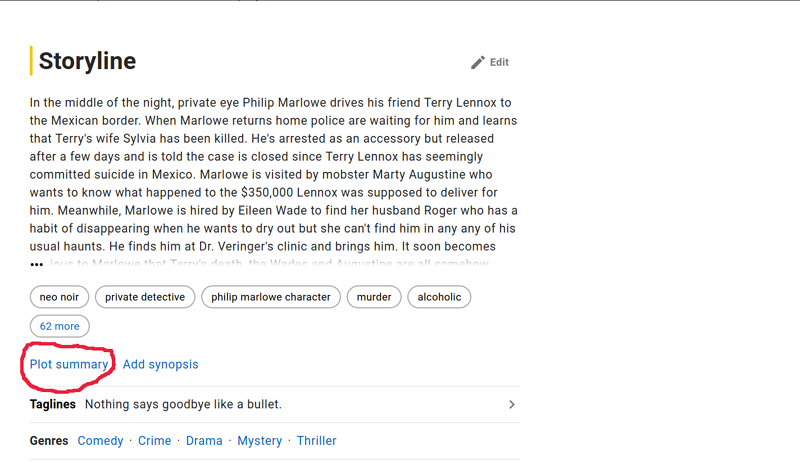Viewport: 800px width, 464px height.
Task: Select the neo noir keyword tag
Action: pos(59,297)
